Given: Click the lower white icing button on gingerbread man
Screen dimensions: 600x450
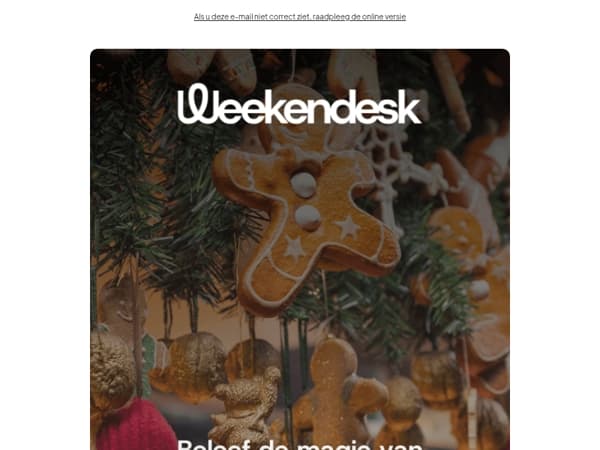Looking at the screenshot, I should point(307,218).
